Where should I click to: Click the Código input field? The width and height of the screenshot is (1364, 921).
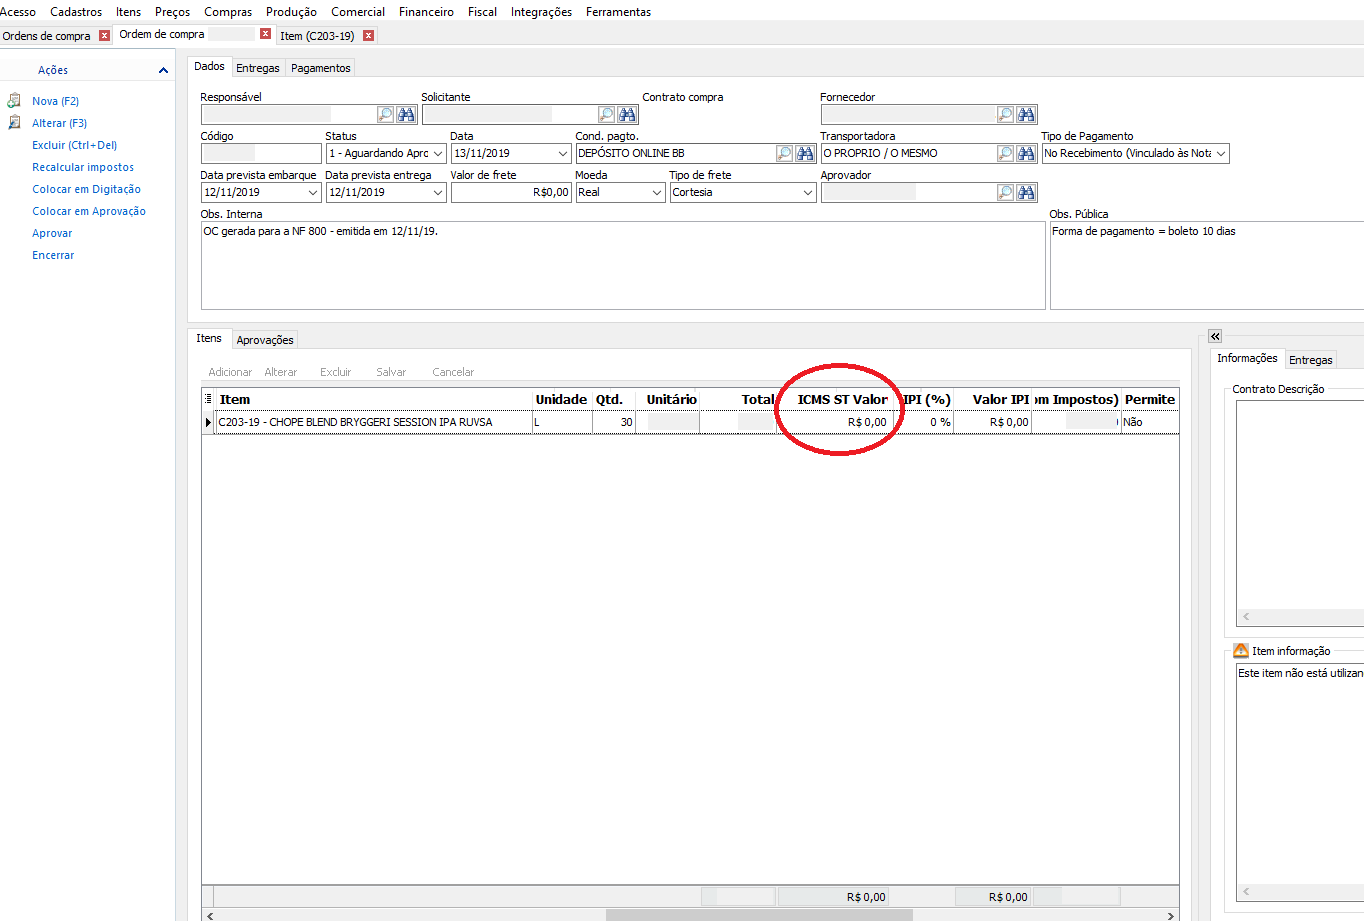[260, 153]
